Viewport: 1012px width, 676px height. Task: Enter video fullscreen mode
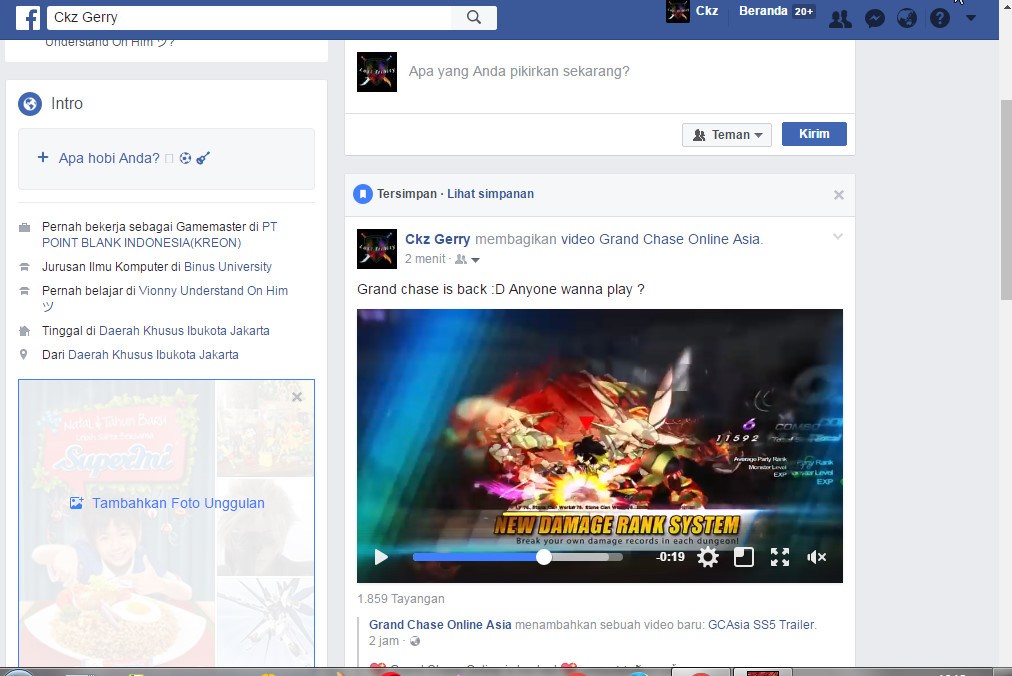[x=780, y=557]
